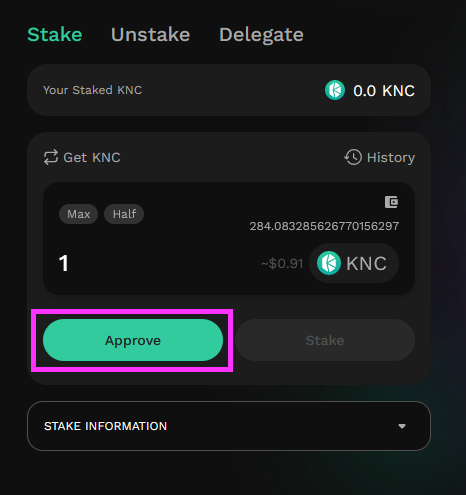This screenshot has height=495, width=466.
Task: Click the wallet balance 284.08328562677 number
Action: (324, 226)
